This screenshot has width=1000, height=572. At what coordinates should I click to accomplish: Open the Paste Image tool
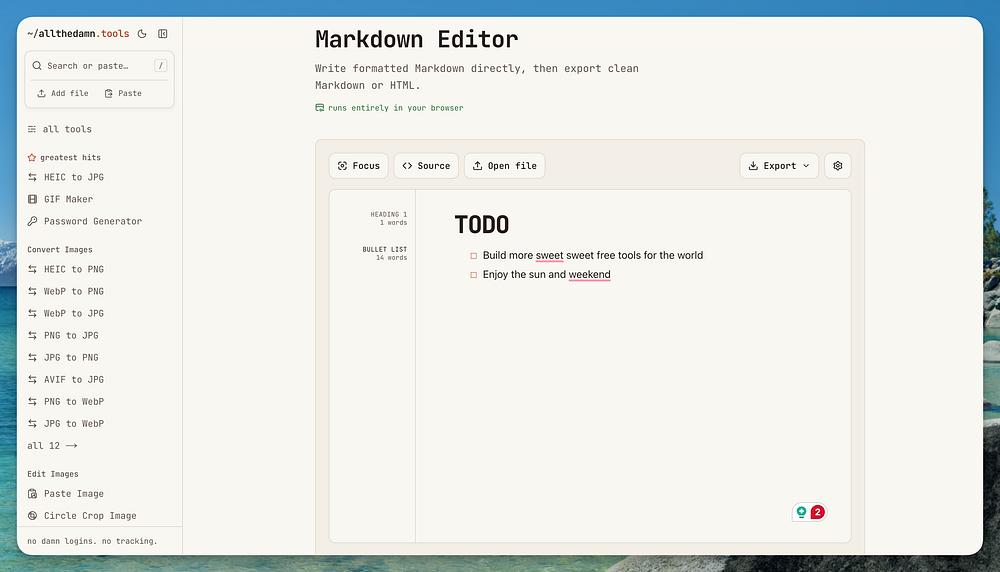point(66,494)
